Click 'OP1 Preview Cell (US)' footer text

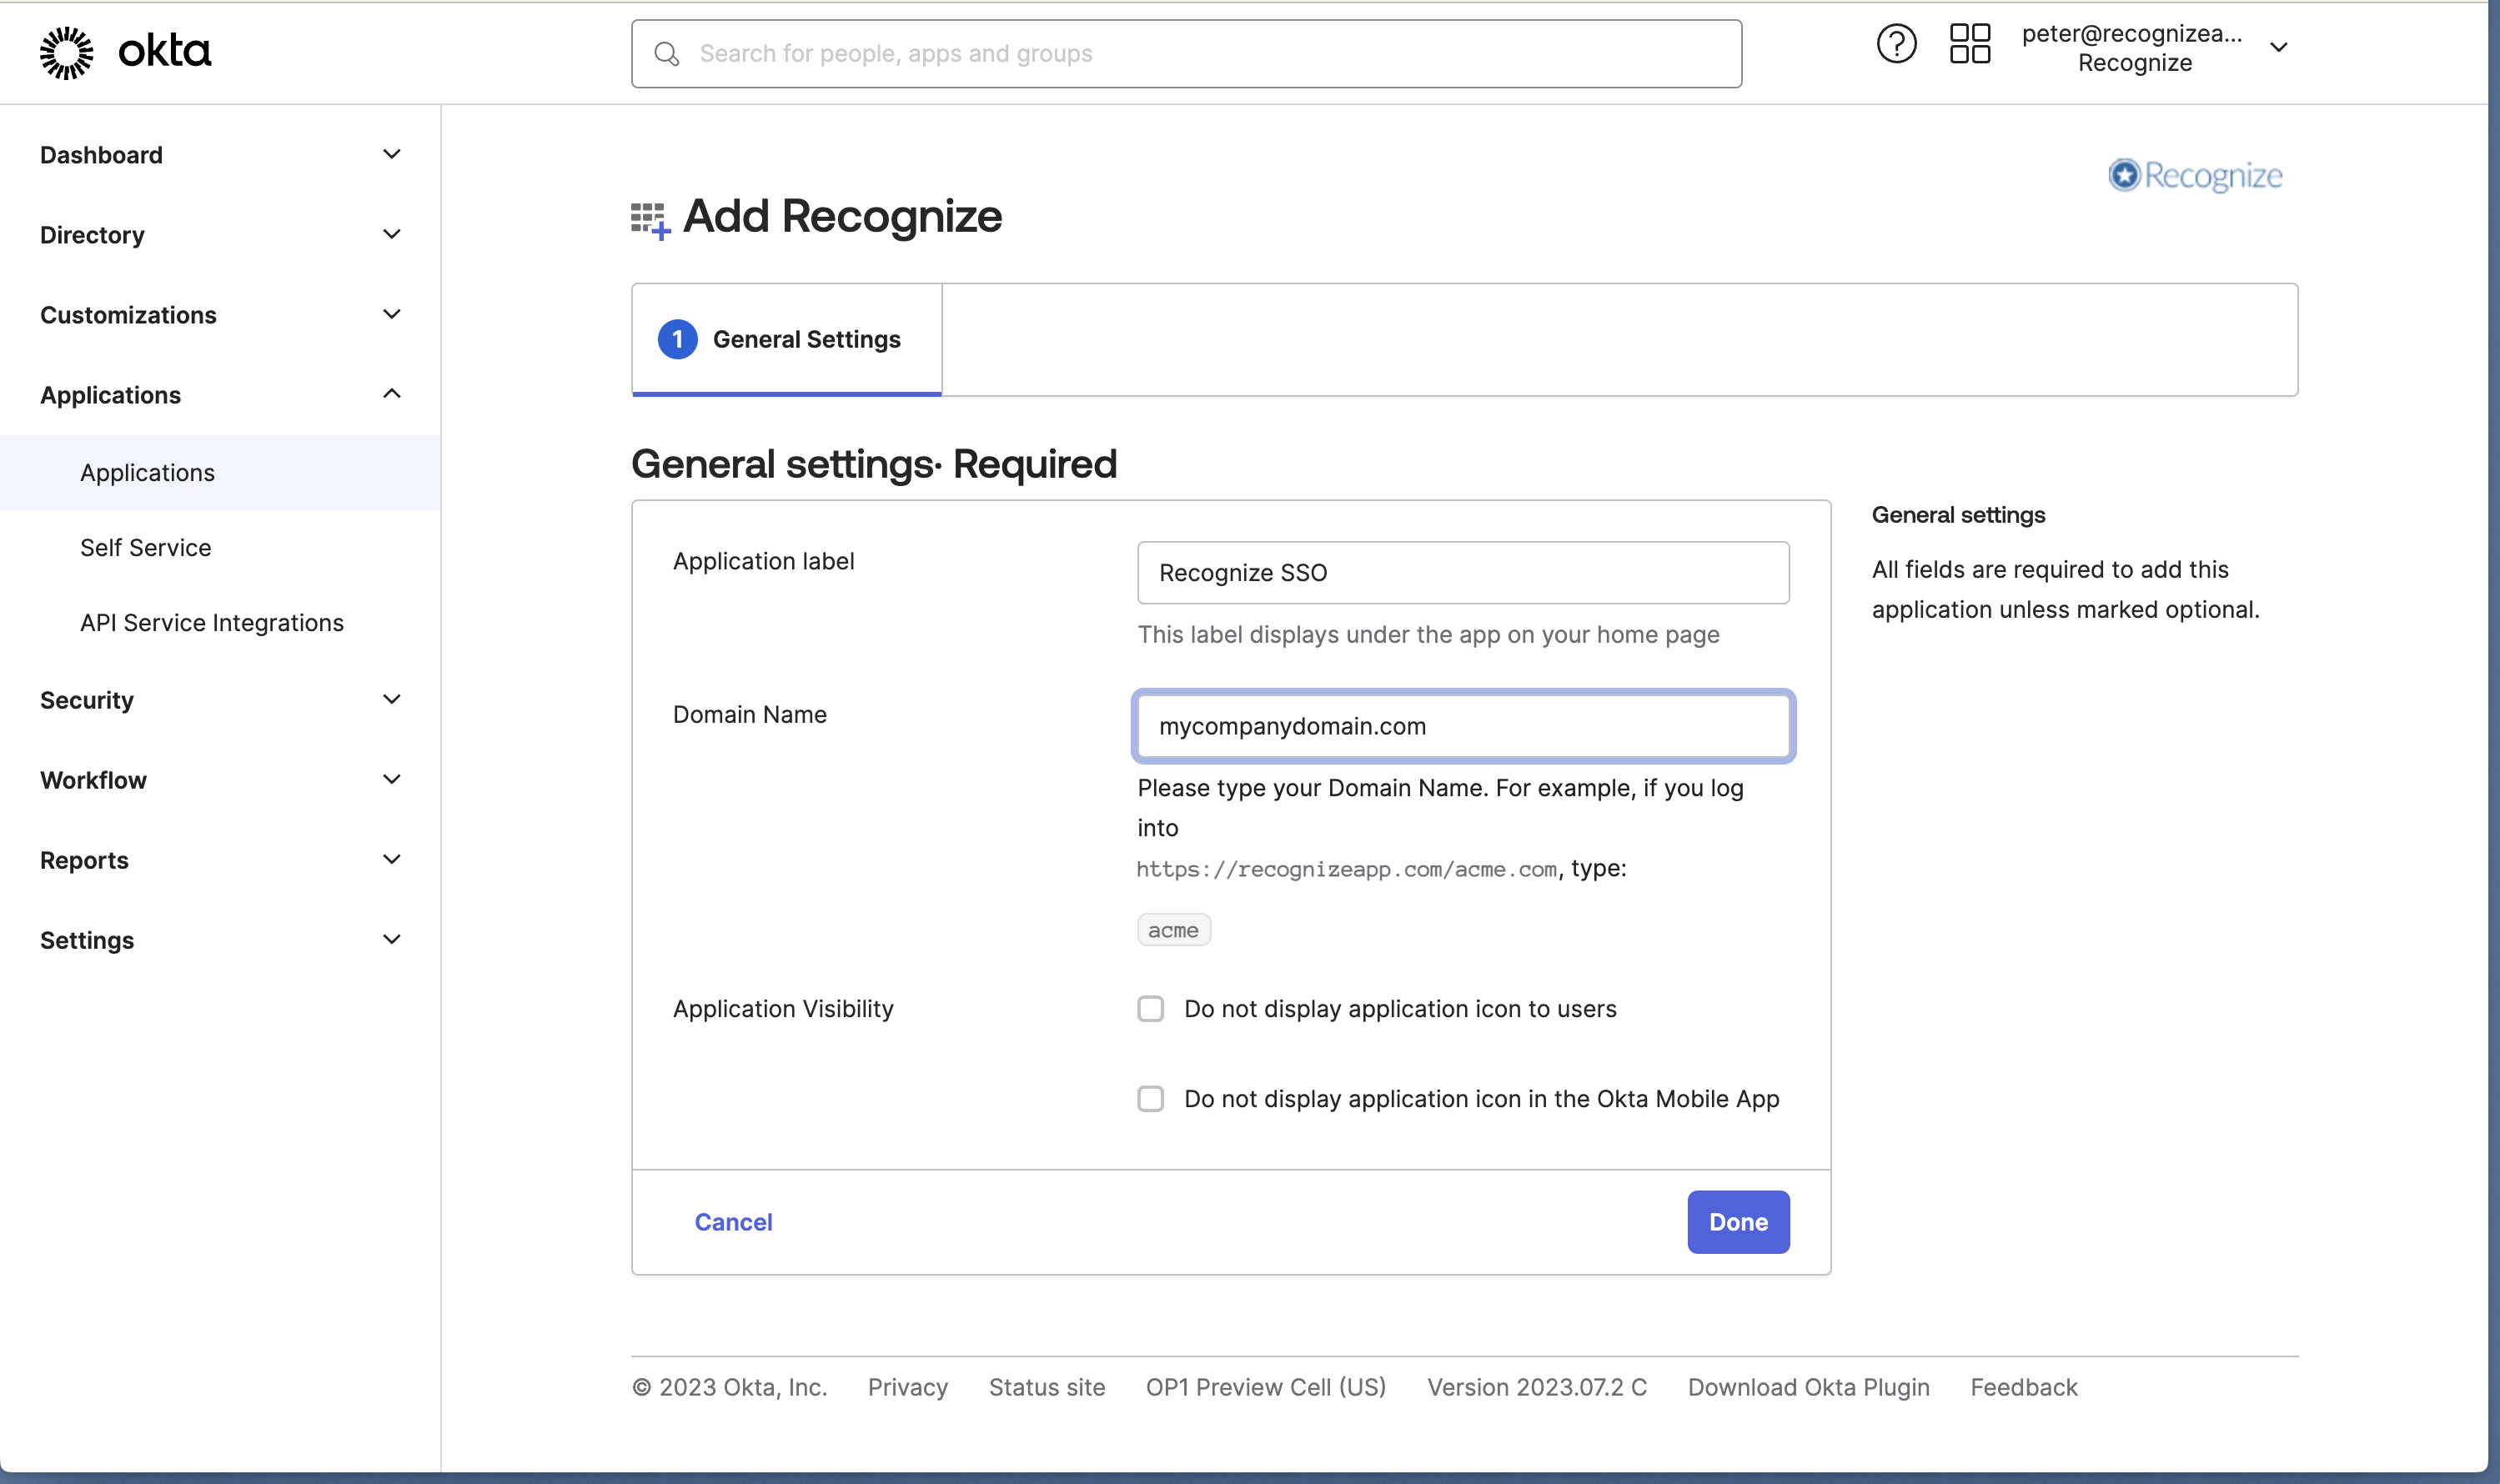1266,1387
